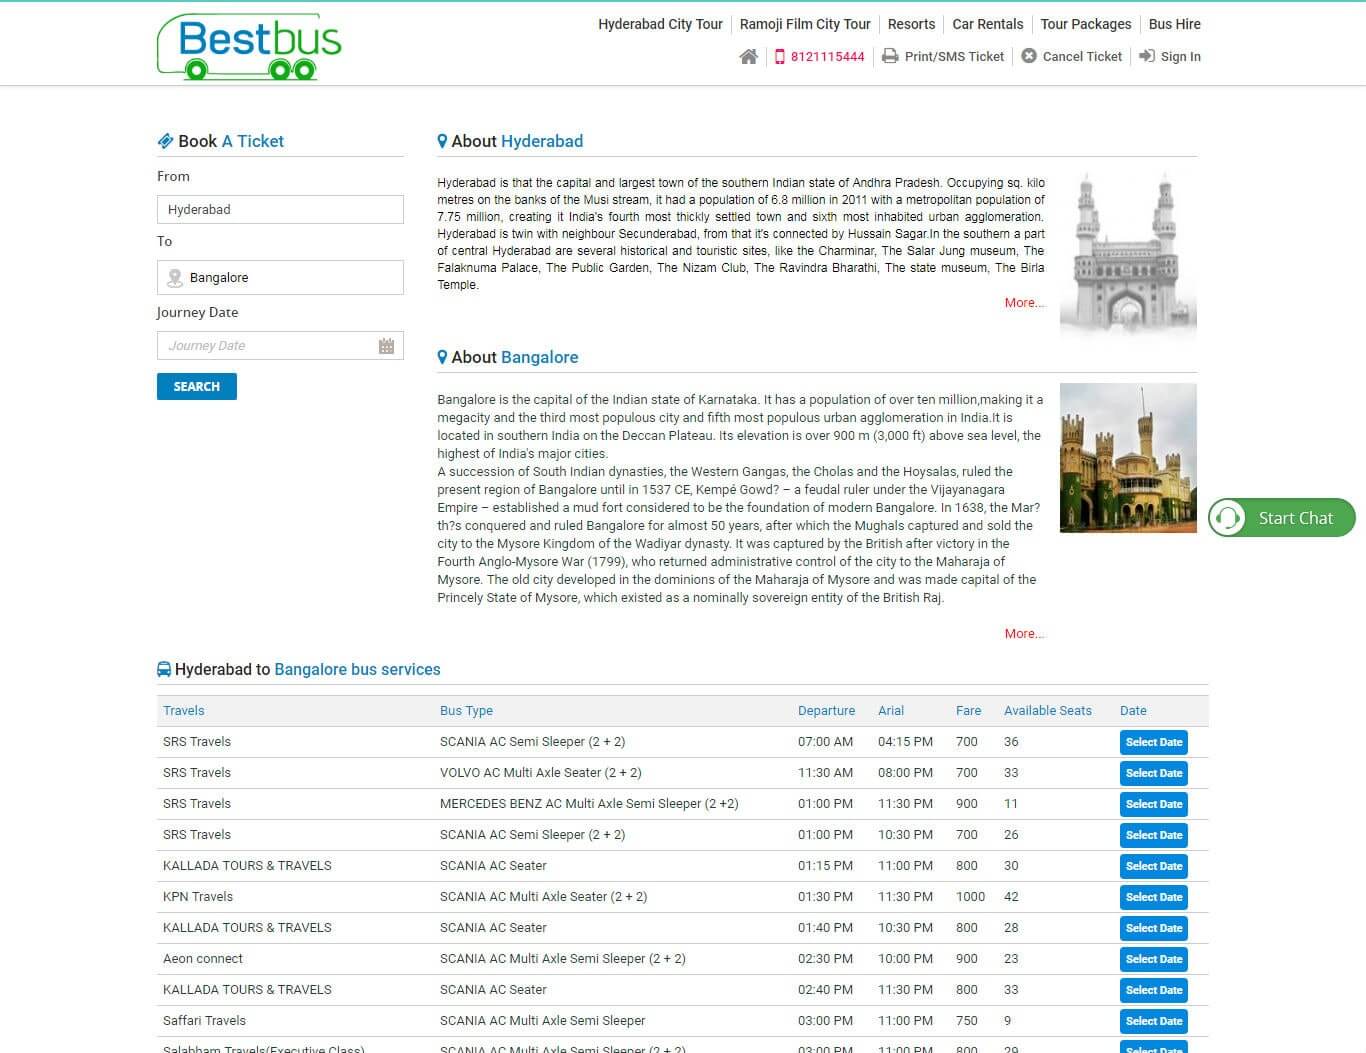Click the Fare column header
1366x1053 pixels.
pos(968,711)
